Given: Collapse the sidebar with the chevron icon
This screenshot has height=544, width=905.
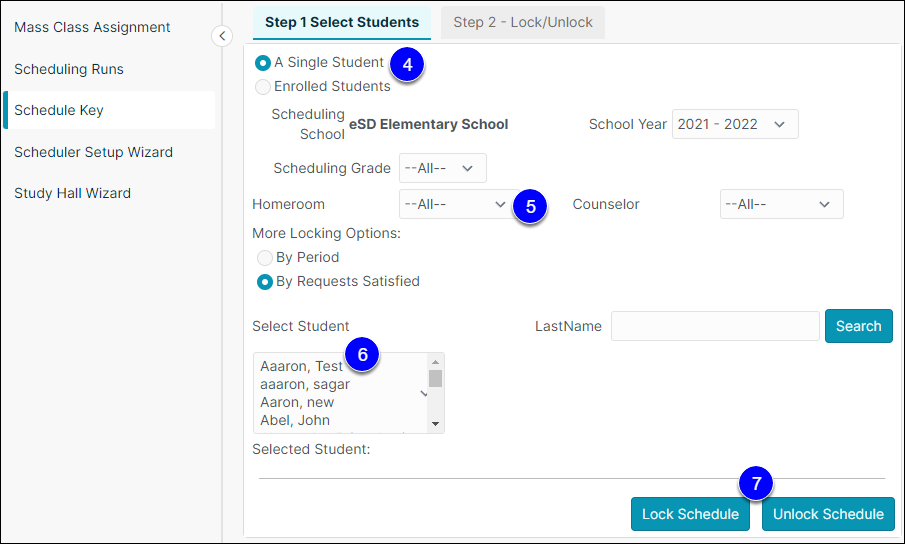Looking at the screenshot, I should coord(222,36).
